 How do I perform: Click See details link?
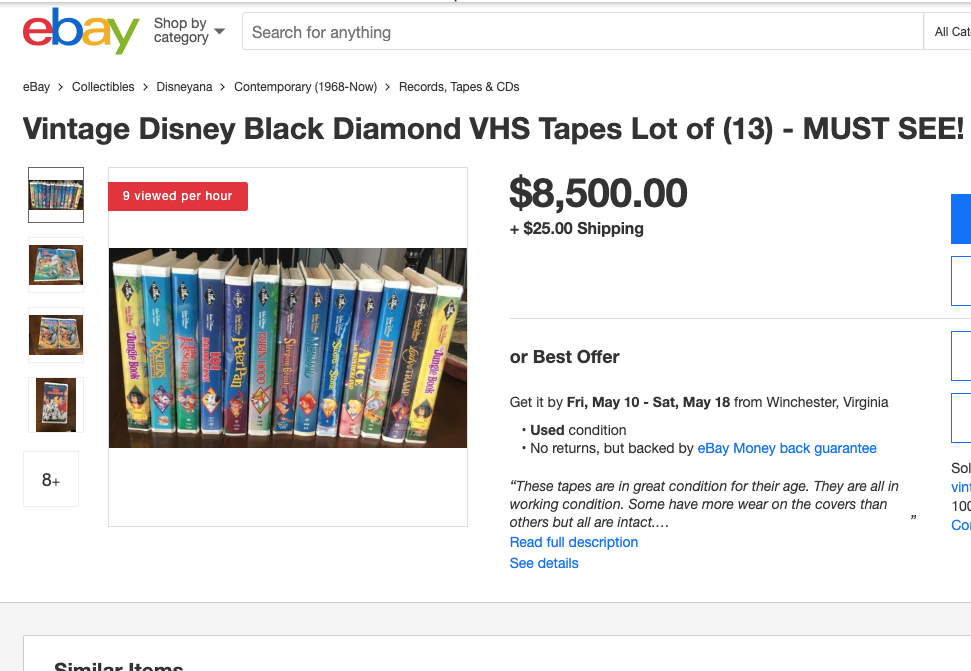544,563
